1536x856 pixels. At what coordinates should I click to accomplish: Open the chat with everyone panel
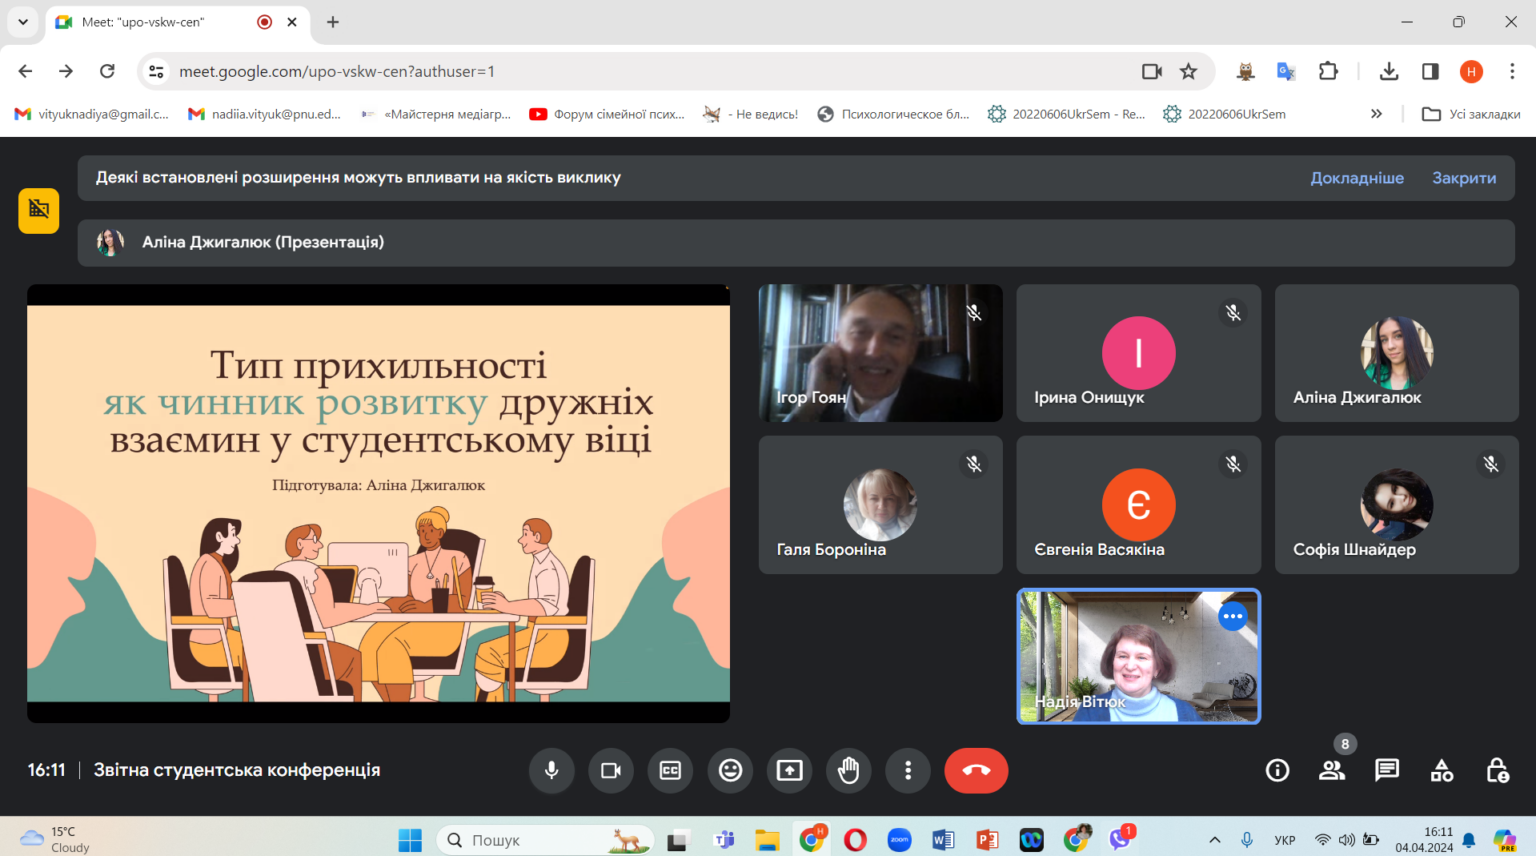tap(1386, 770)
